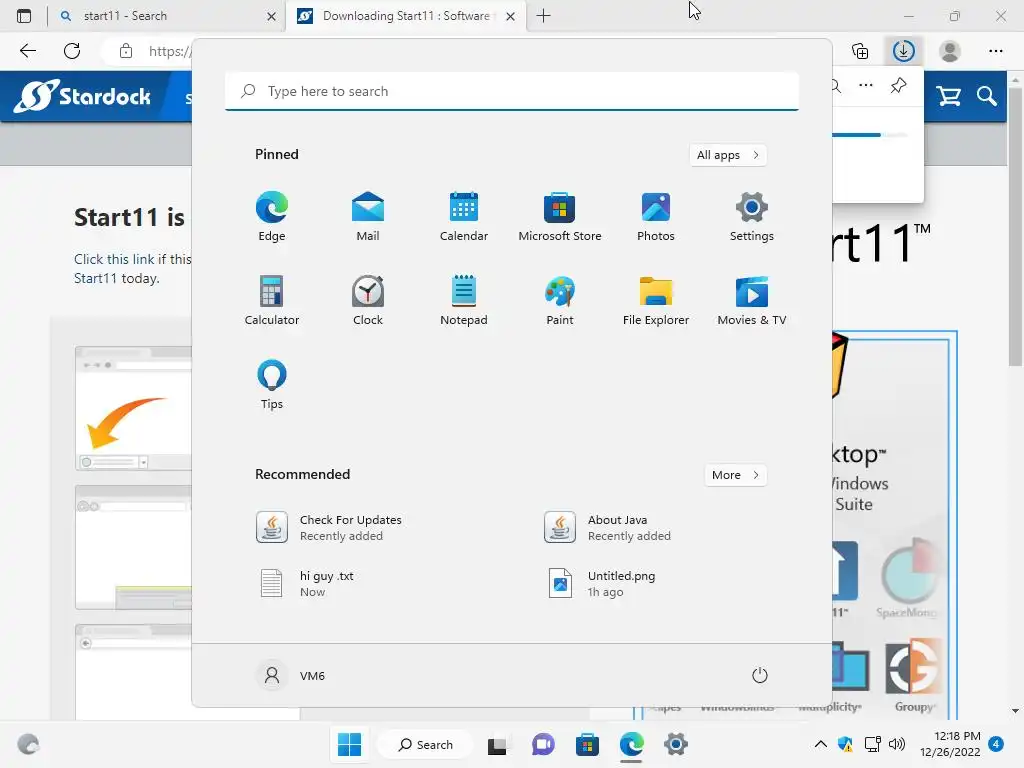Screen dimensions: 1024x768
Task: View site information lock icon
Action: tap(125, 51)
